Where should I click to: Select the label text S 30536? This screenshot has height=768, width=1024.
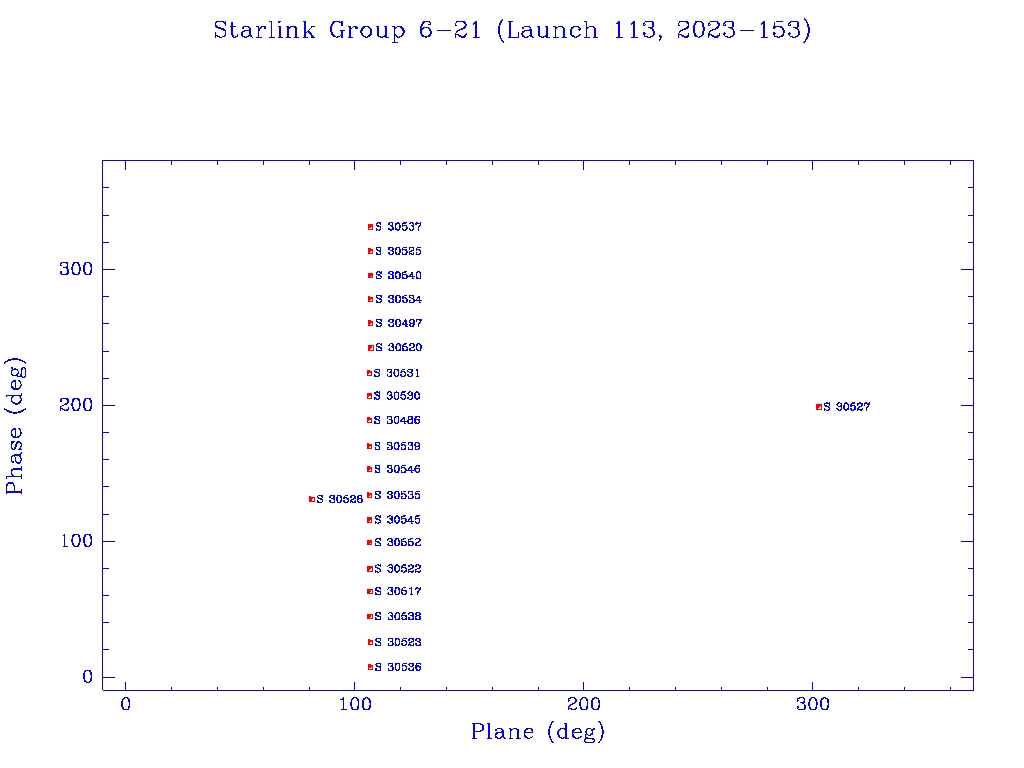click(x=398, y=667)
